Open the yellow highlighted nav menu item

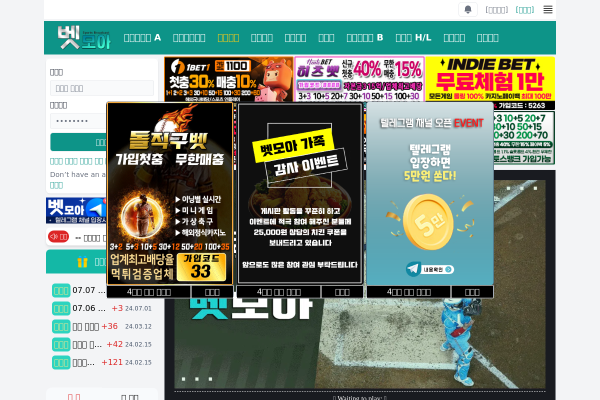[228, 38]
